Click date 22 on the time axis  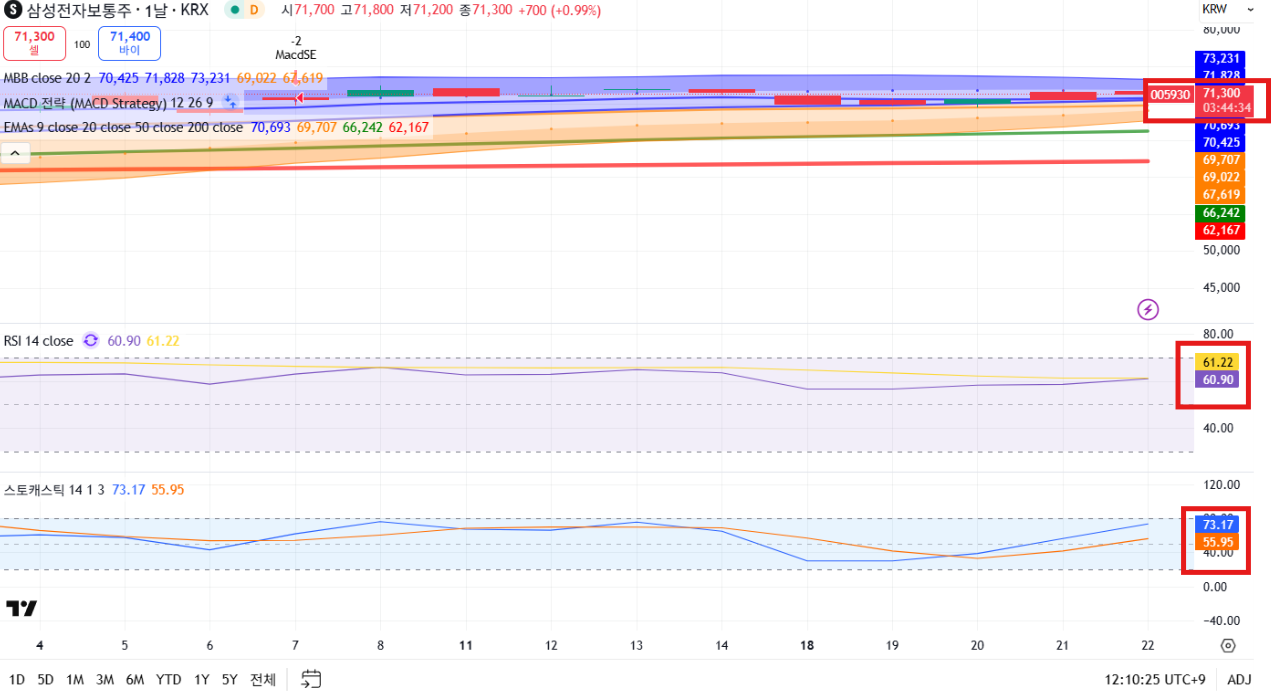pyautogui.click(x=1148, y=645)
